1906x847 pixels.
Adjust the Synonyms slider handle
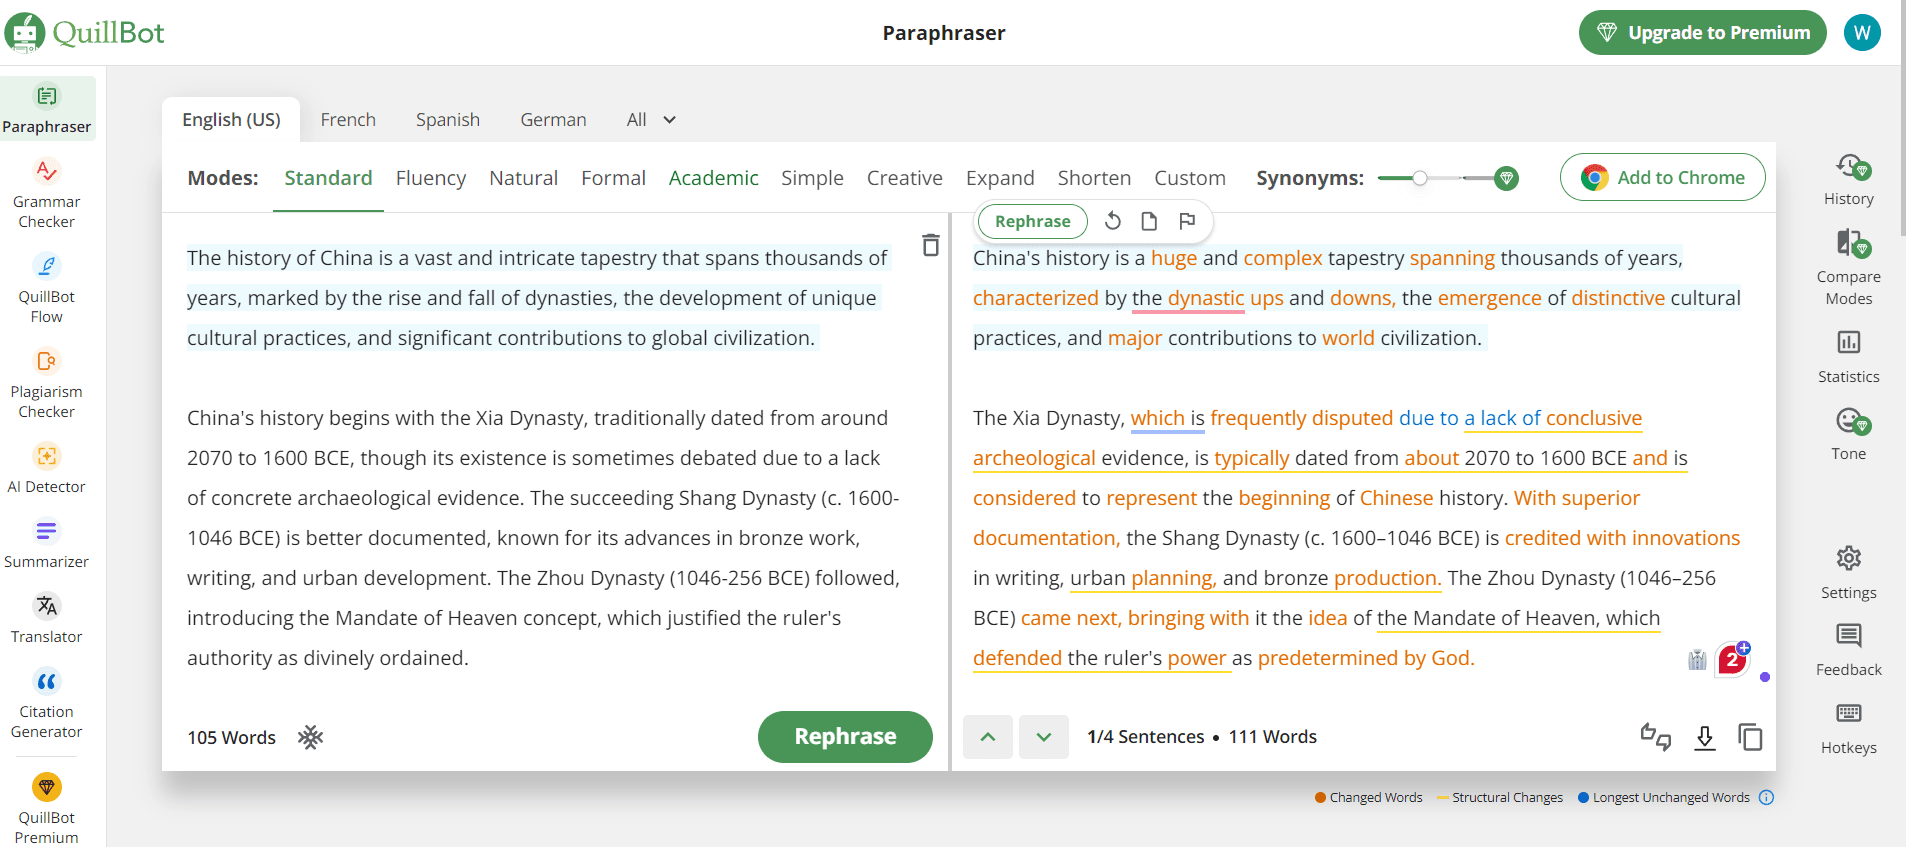pos(1419,178)
